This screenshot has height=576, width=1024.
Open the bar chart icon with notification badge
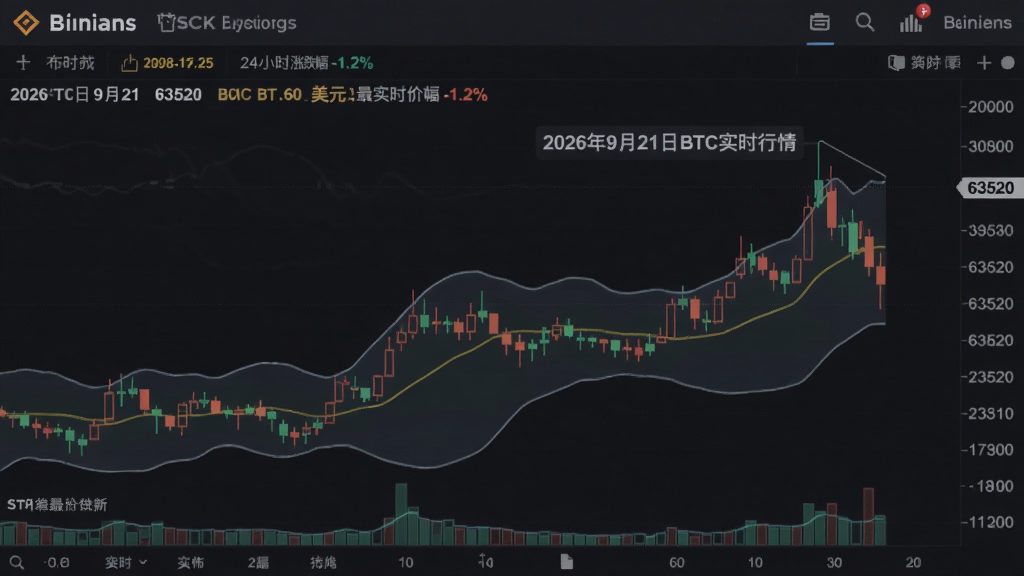pyautogui.click(x=914, y=20)
